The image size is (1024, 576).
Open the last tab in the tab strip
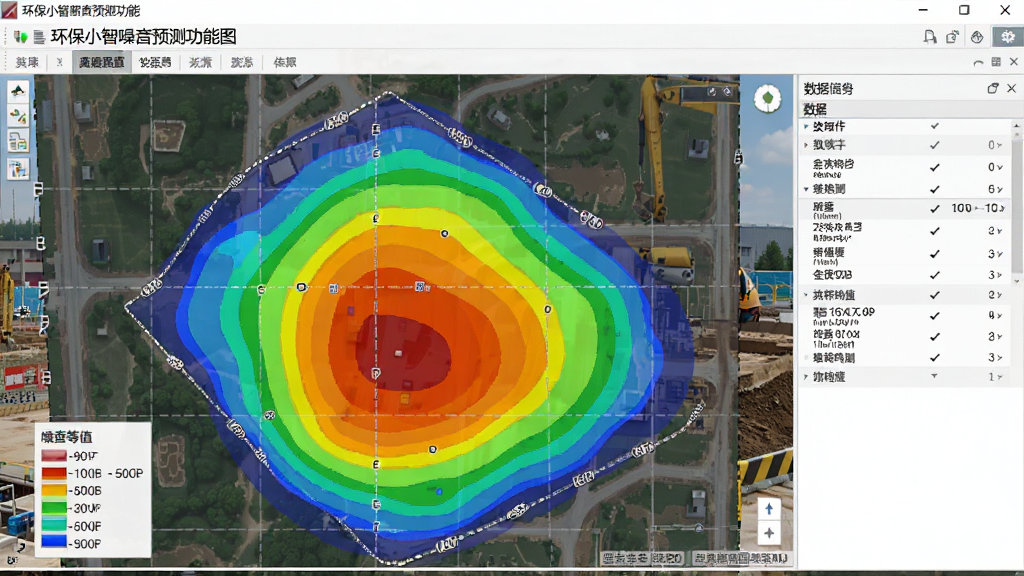pyautogui.click(x=285, y=62)
